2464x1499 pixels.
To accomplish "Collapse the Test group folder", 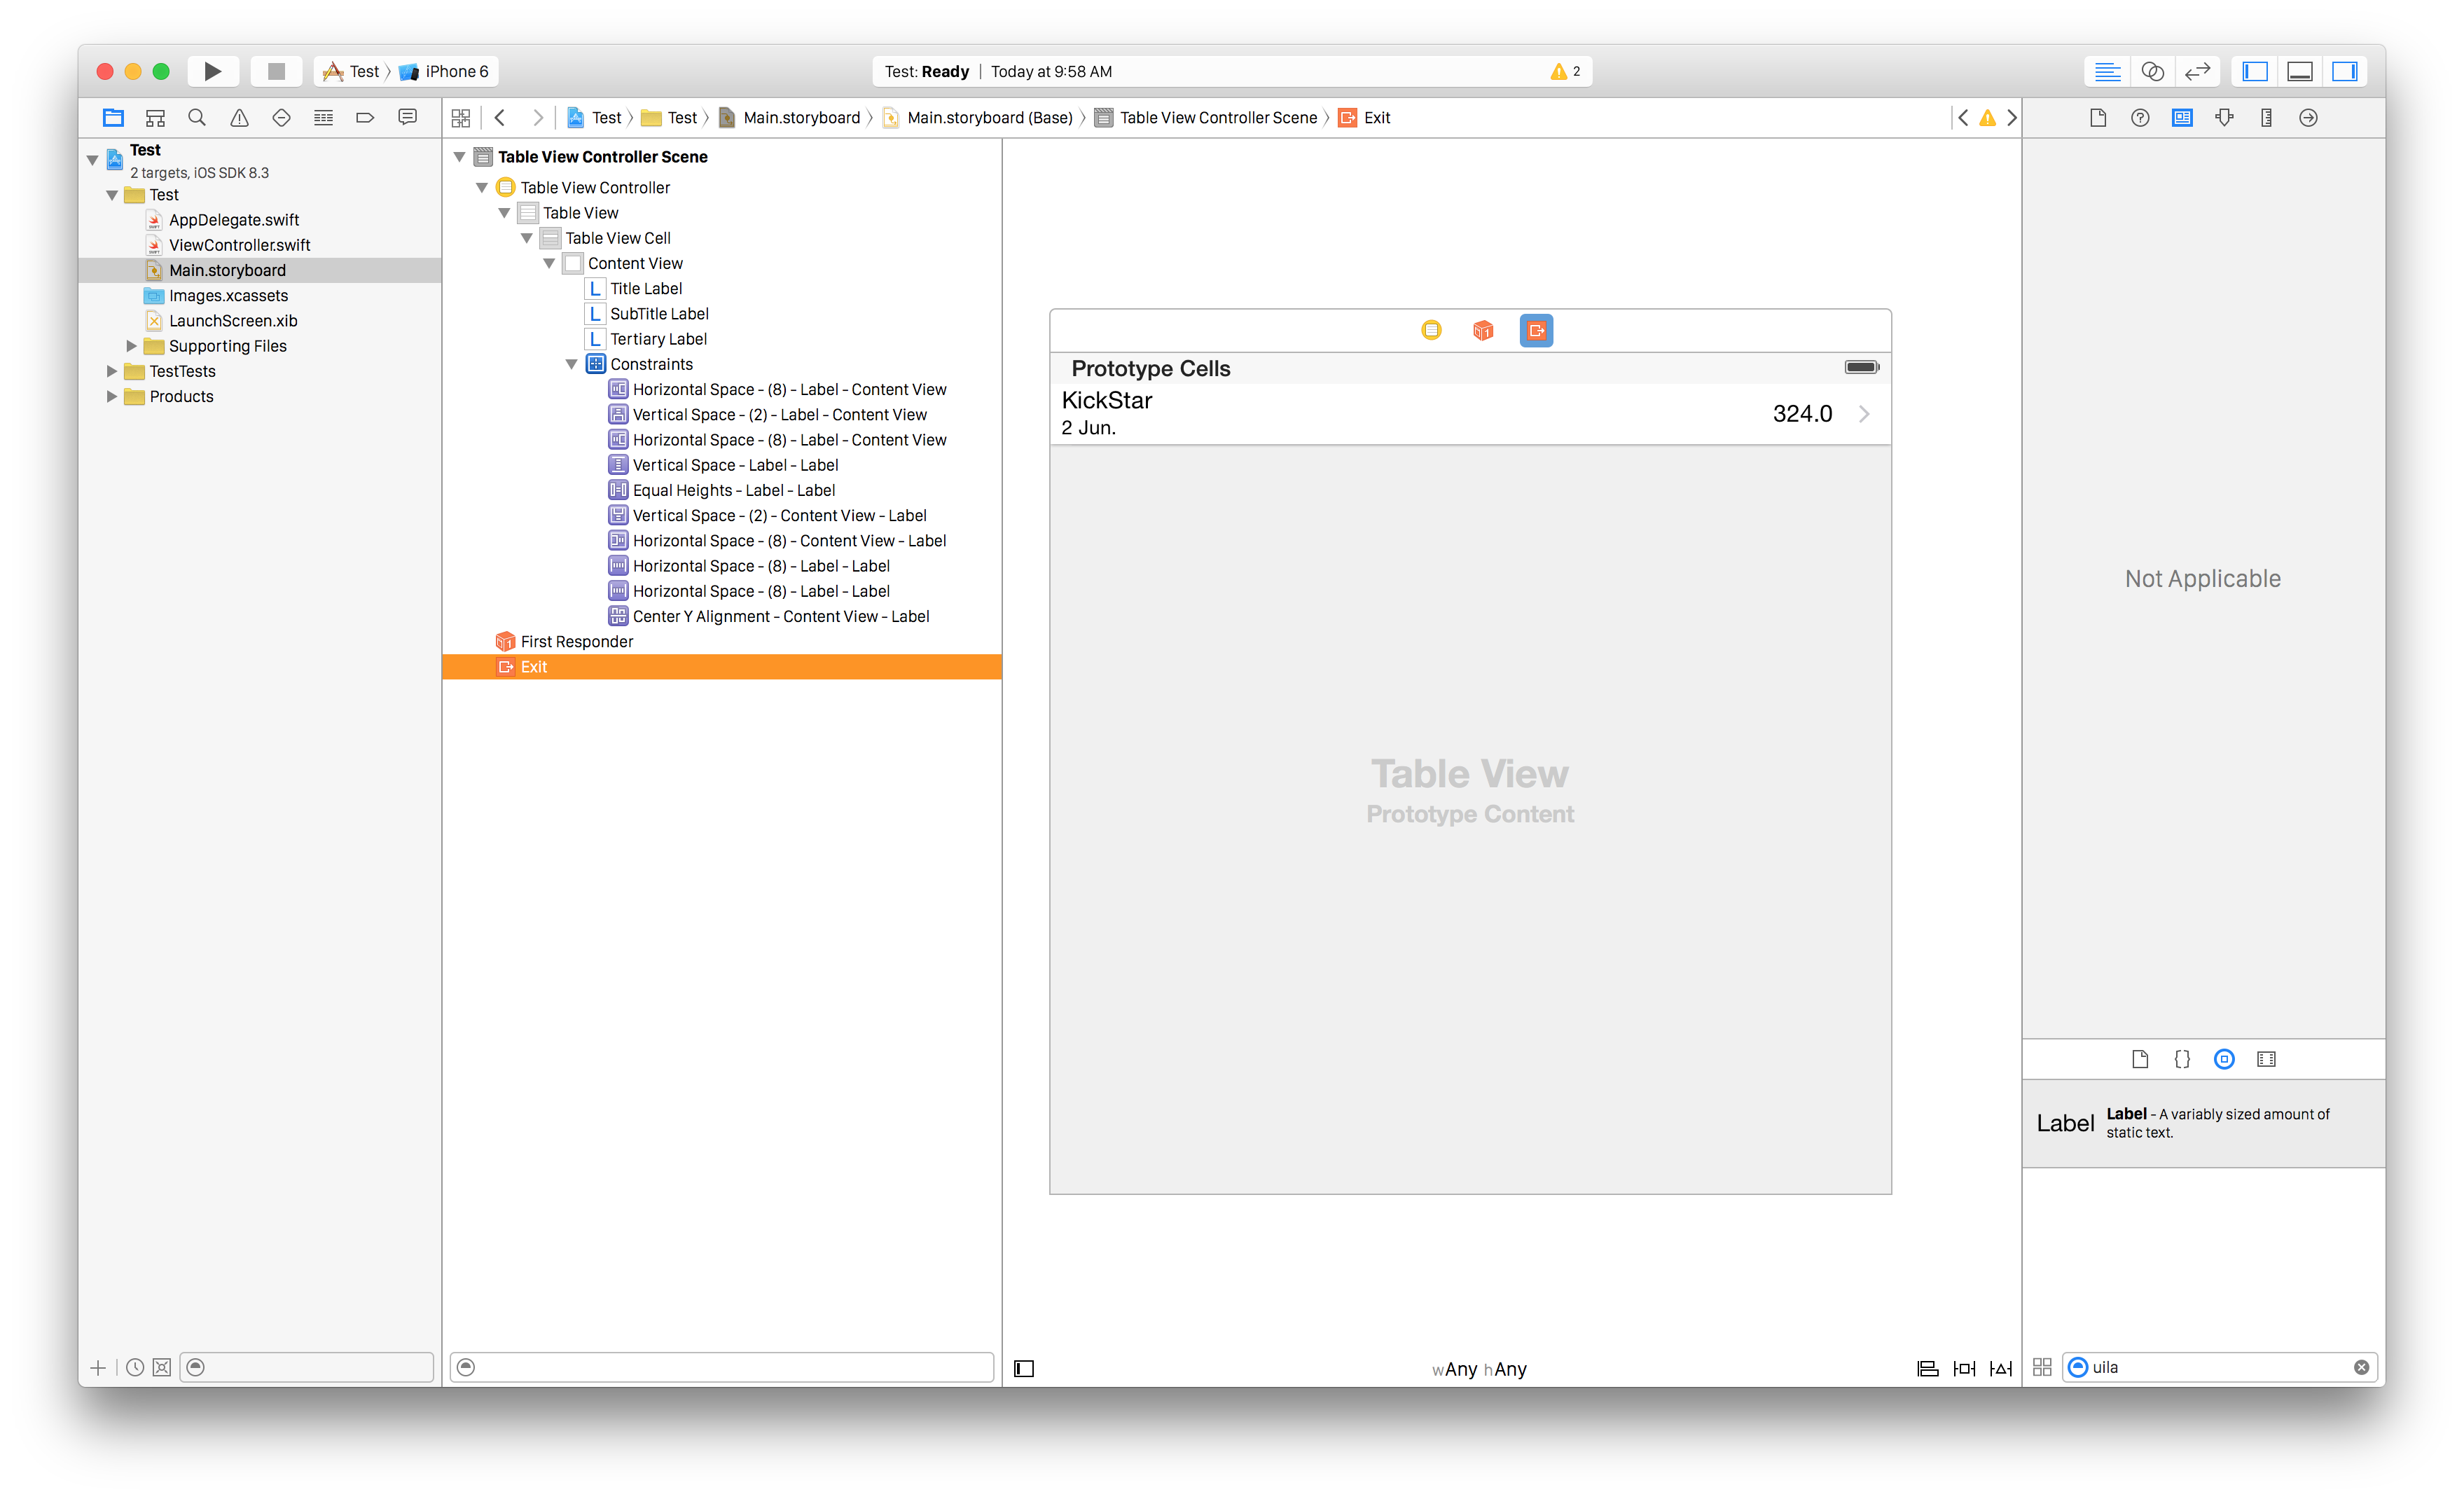I will point(112,195).
